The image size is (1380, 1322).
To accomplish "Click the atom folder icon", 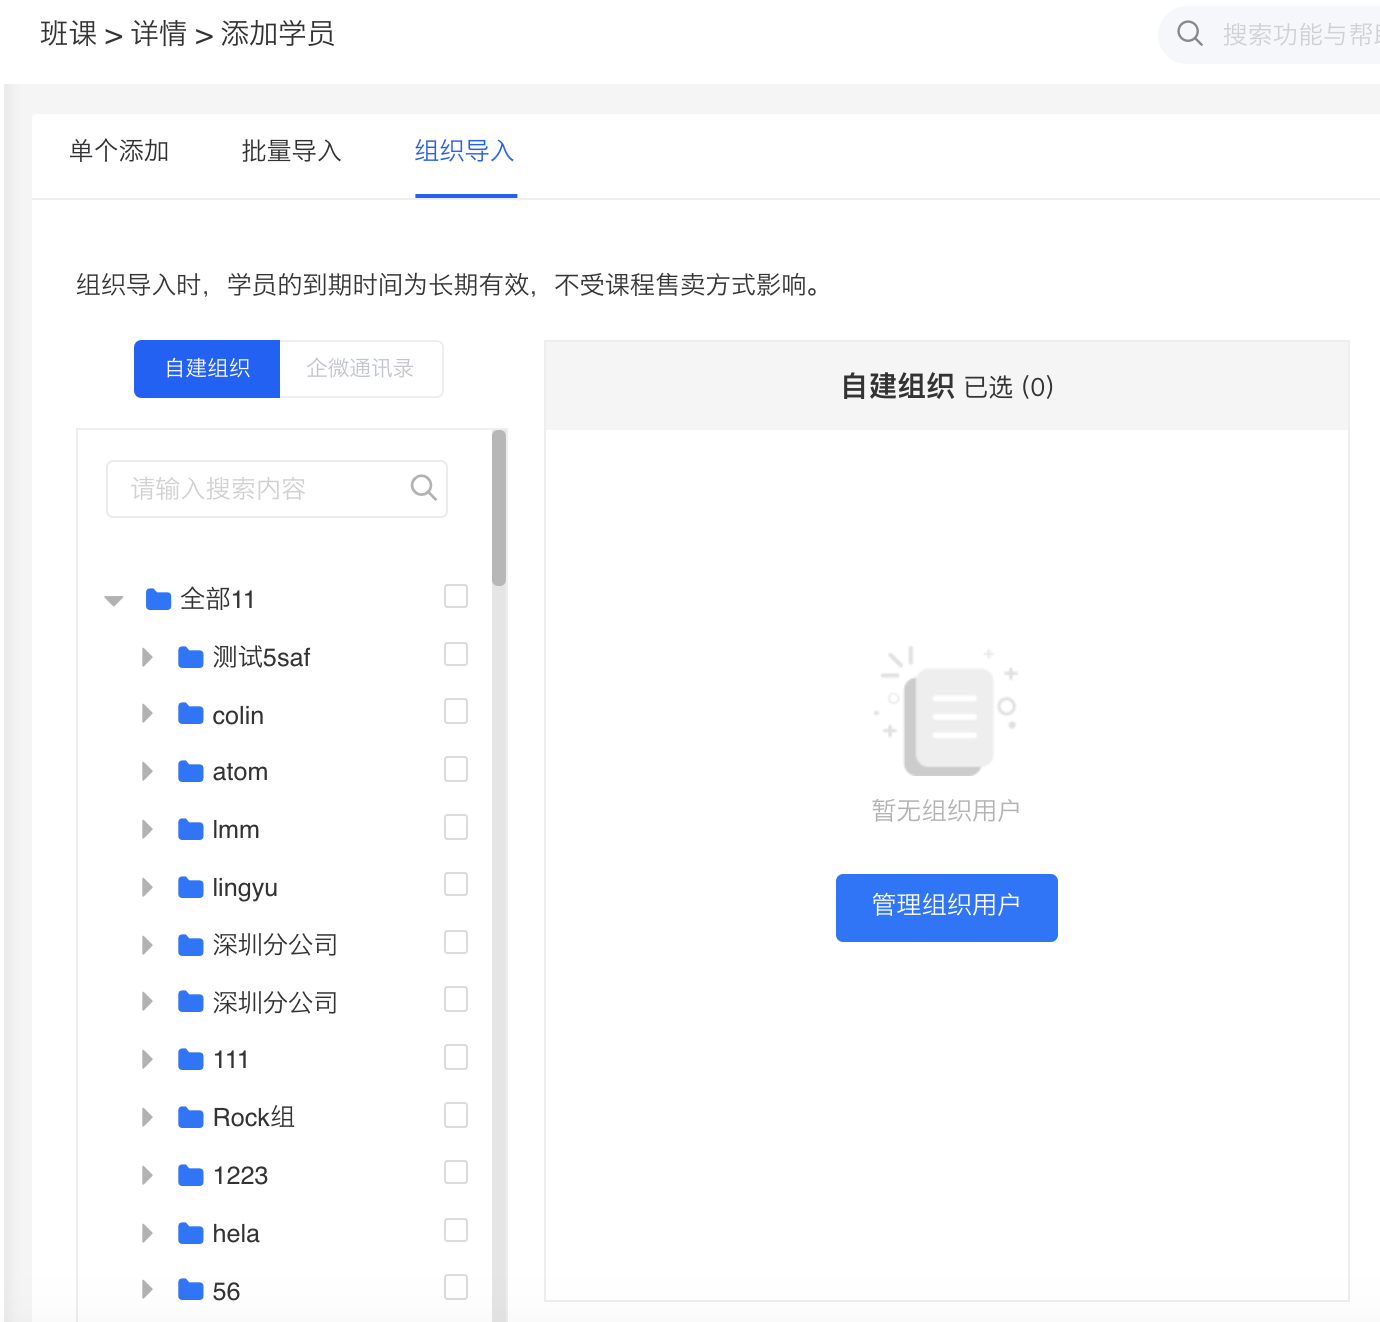I will pyautogui.click(x=190, y=771).
